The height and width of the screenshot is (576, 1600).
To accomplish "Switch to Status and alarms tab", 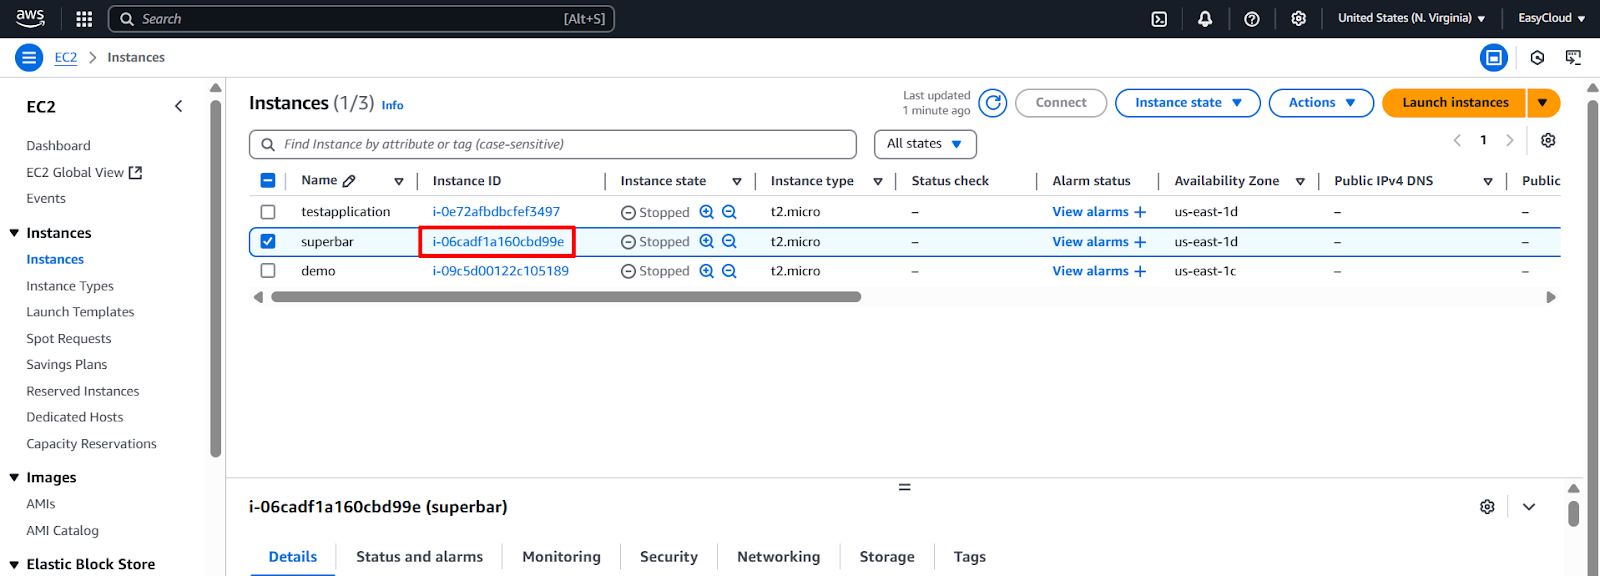I will click(419, 557).
